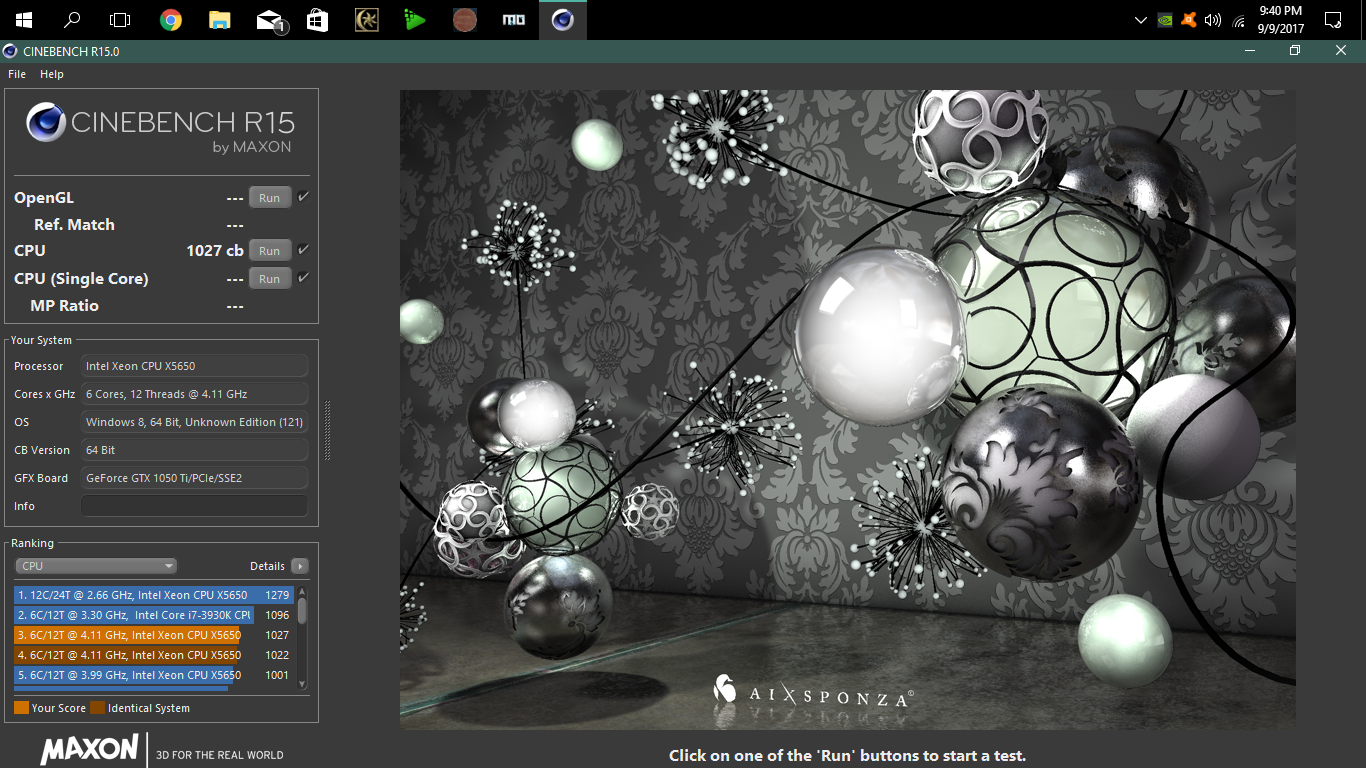Image resolution: width=1366 pixels, height=768 pixels.
Task: Toggle the CPU test checkmark
Action: click(303, 249)
